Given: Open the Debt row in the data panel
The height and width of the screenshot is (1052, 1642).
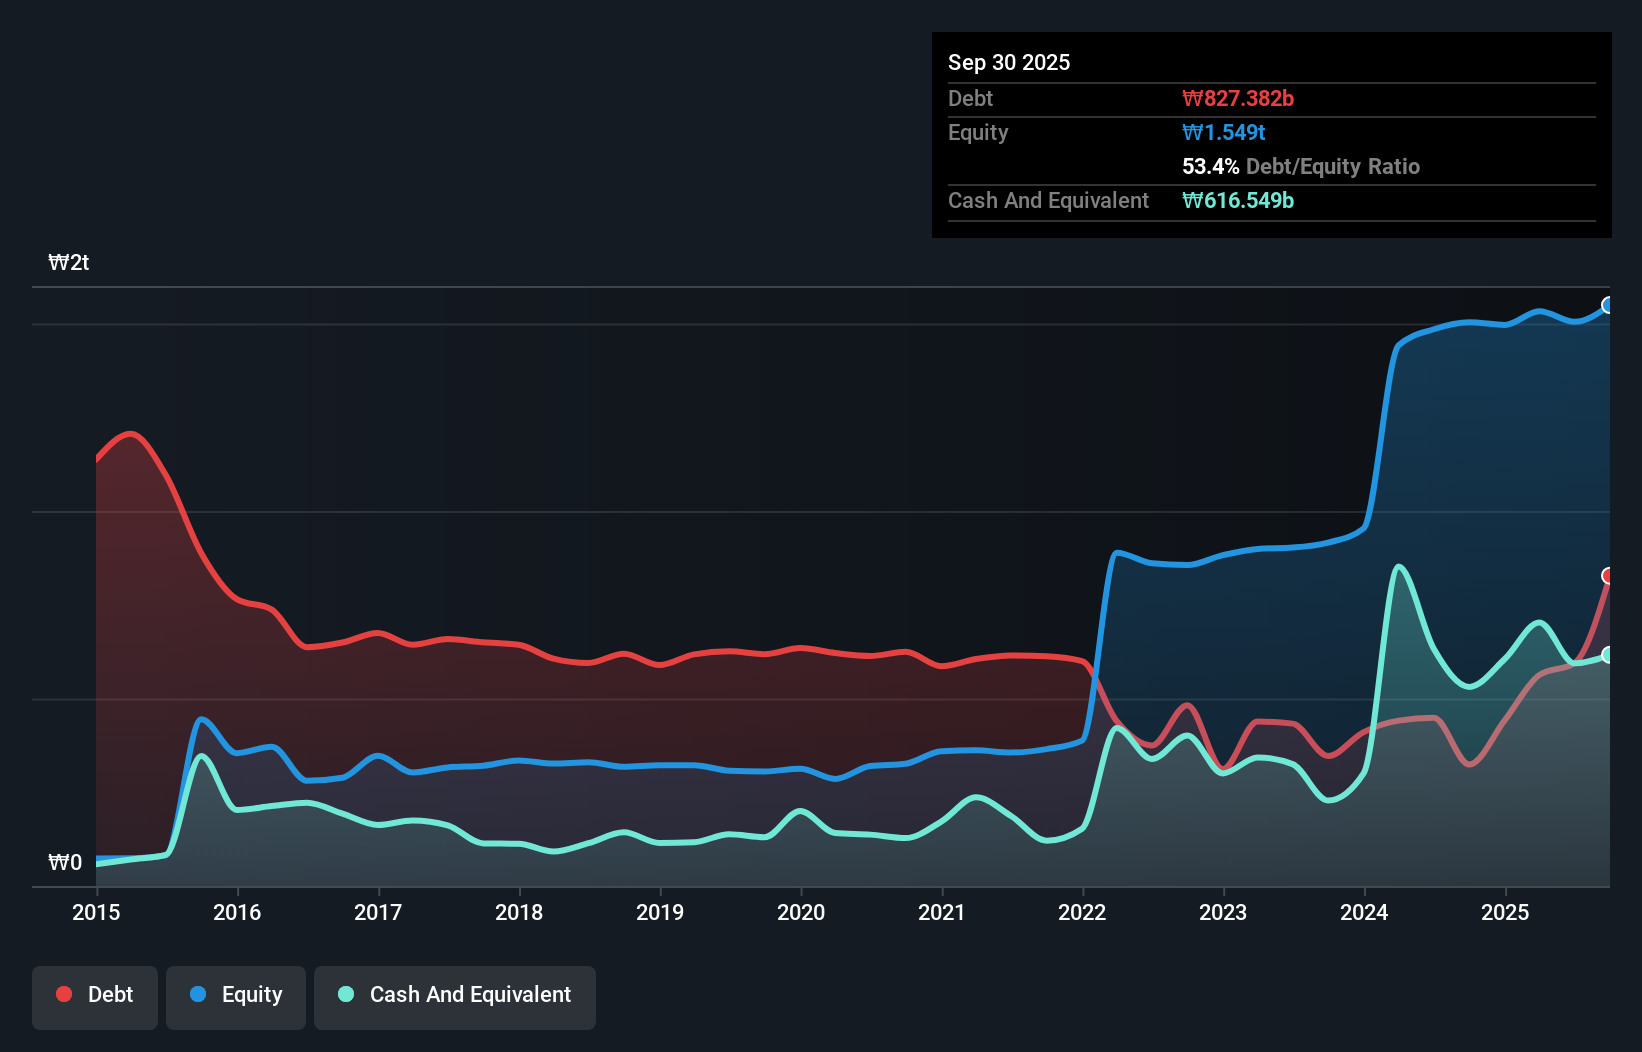Looking at the screenshot, I should coord(970,99).
